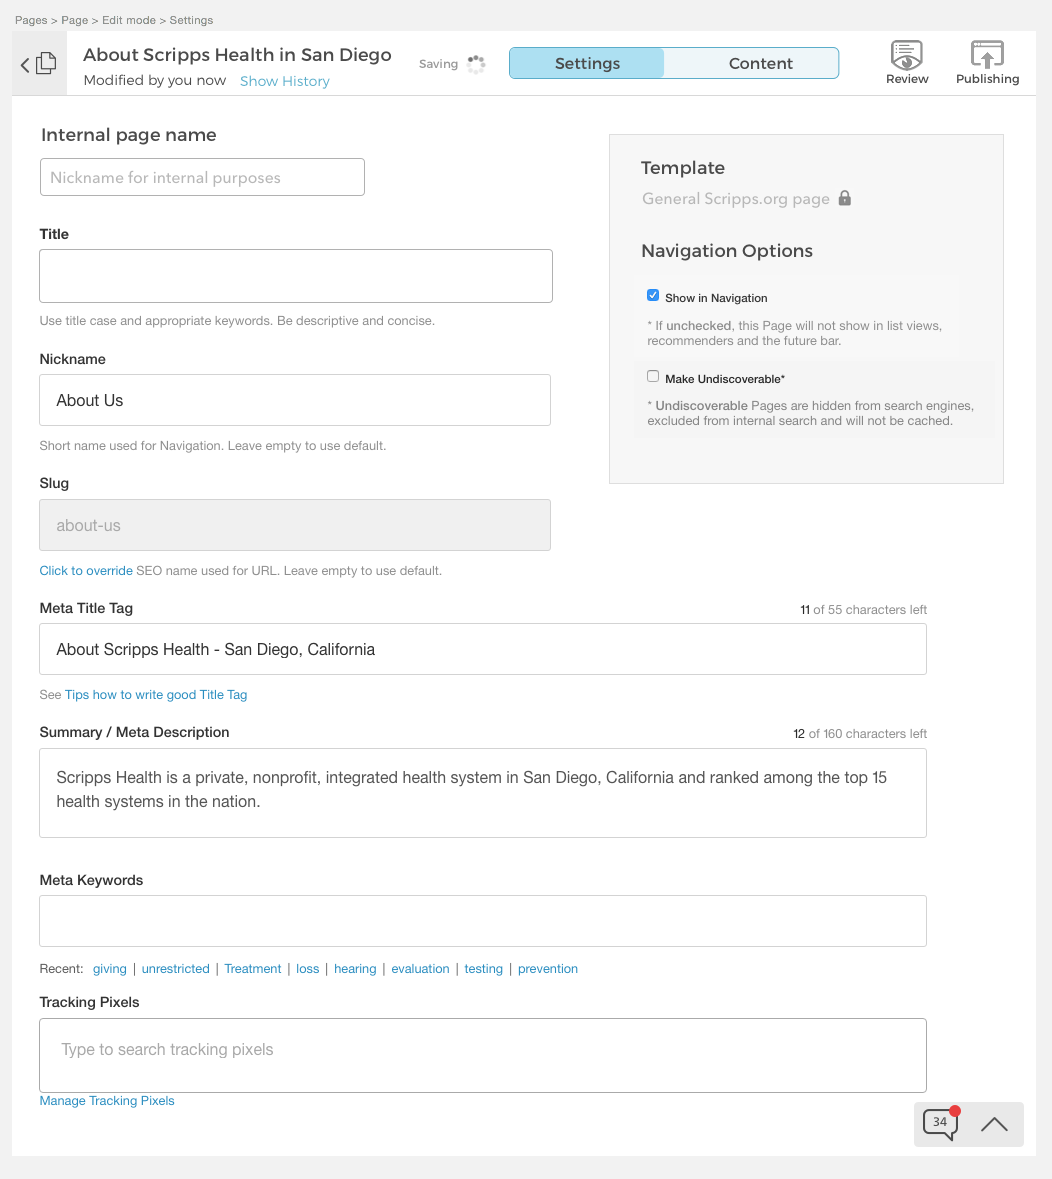The width and height of the screenshot is (1052, 1179).
Task: Enable Make Undiscoverable checkbox
Action: (x=653, y=376)
